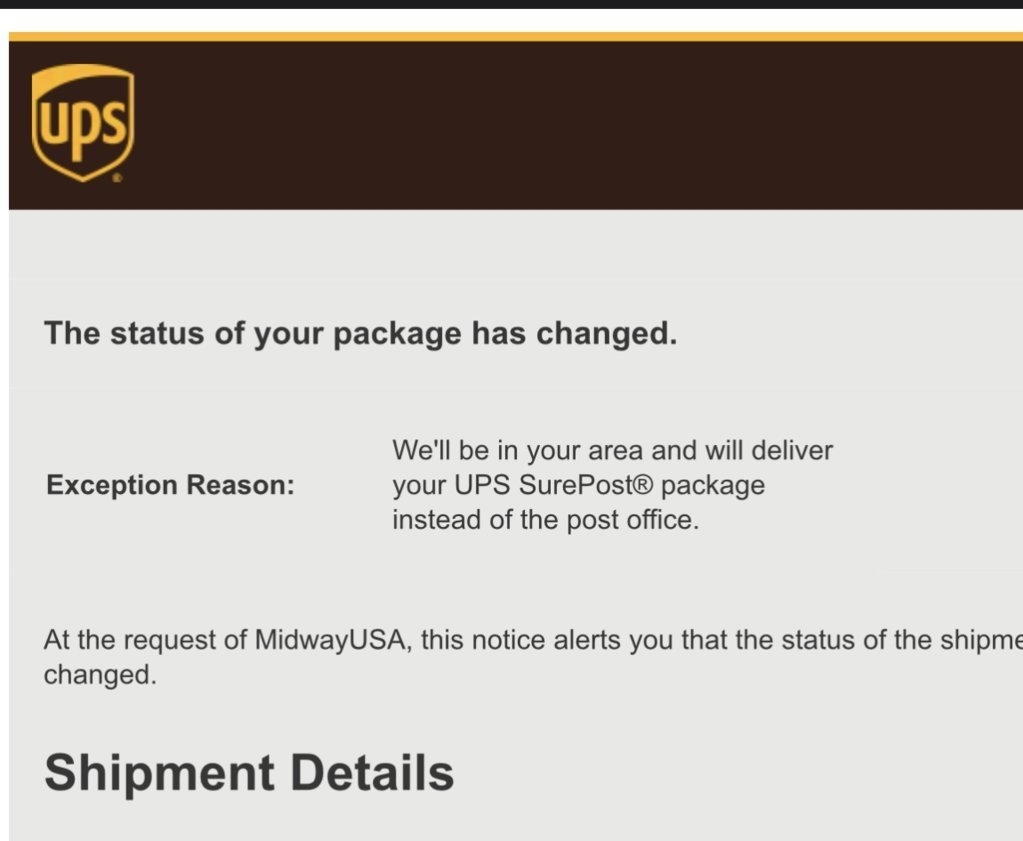Click the 'We'll be in your area' line
Image resolution: width=1023 pixels, height=841 pixels.
click(x=612, y=450)
